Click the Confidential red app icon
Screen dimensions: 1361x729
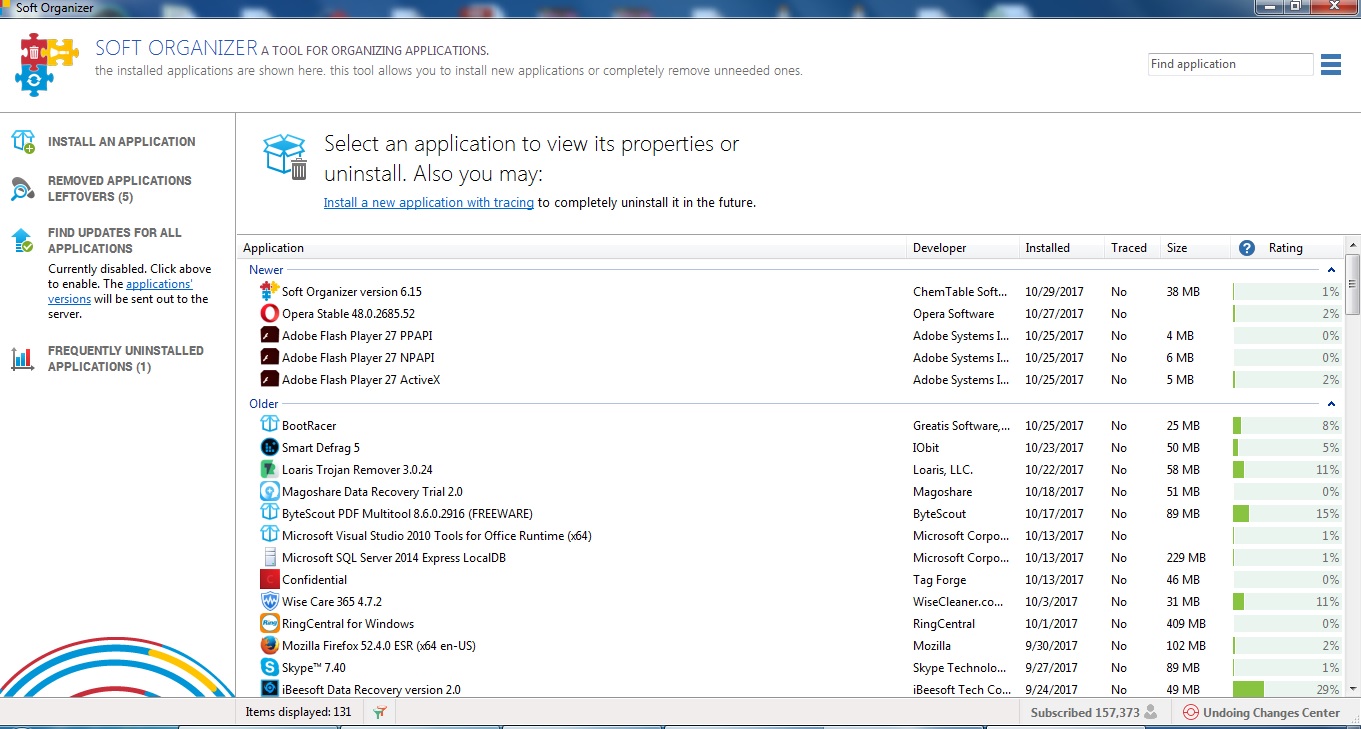269,580
